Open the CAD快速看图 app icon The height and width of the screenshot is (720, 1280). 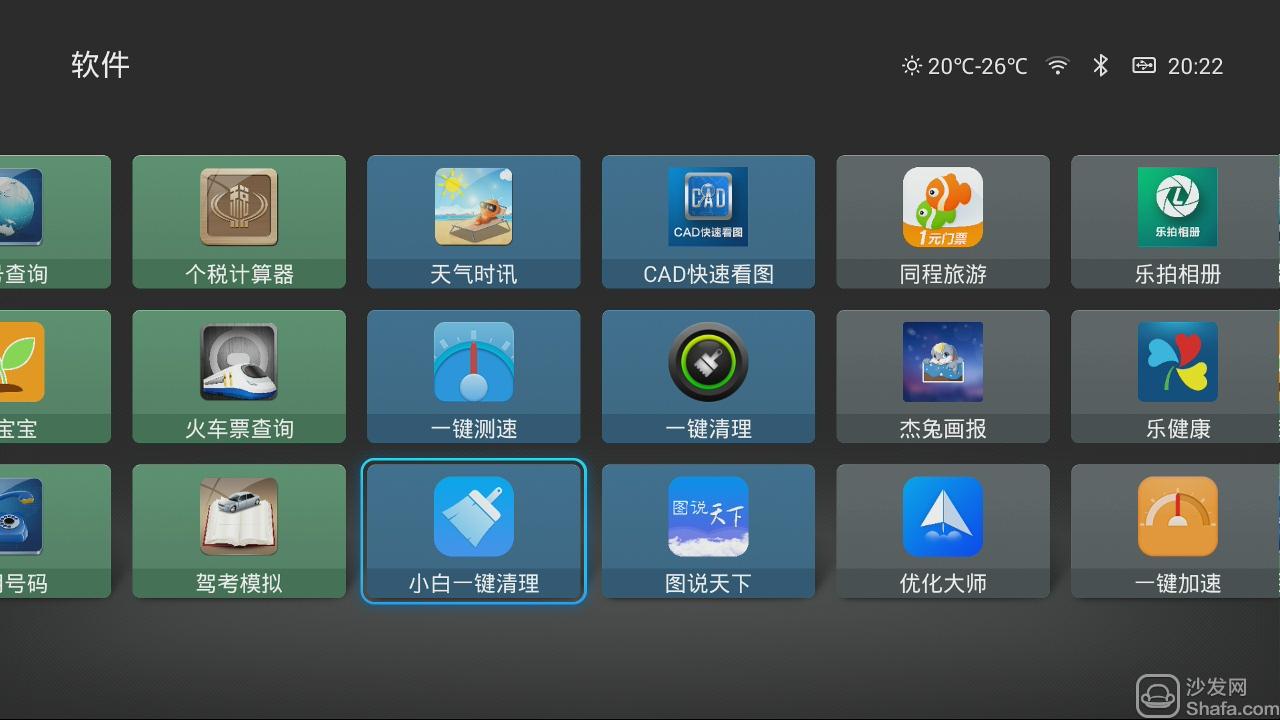(708, 207)
